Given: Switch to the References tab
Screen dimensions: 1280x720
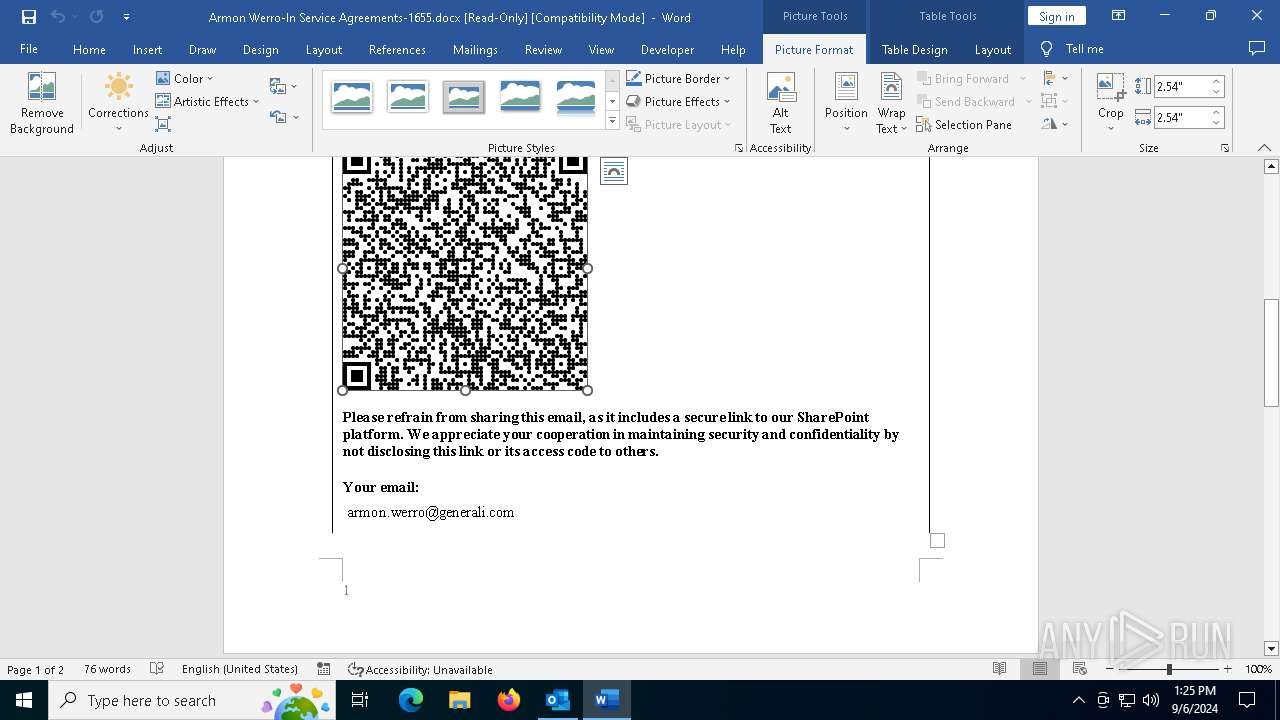Looking at the screenshot, I should 397,49.
